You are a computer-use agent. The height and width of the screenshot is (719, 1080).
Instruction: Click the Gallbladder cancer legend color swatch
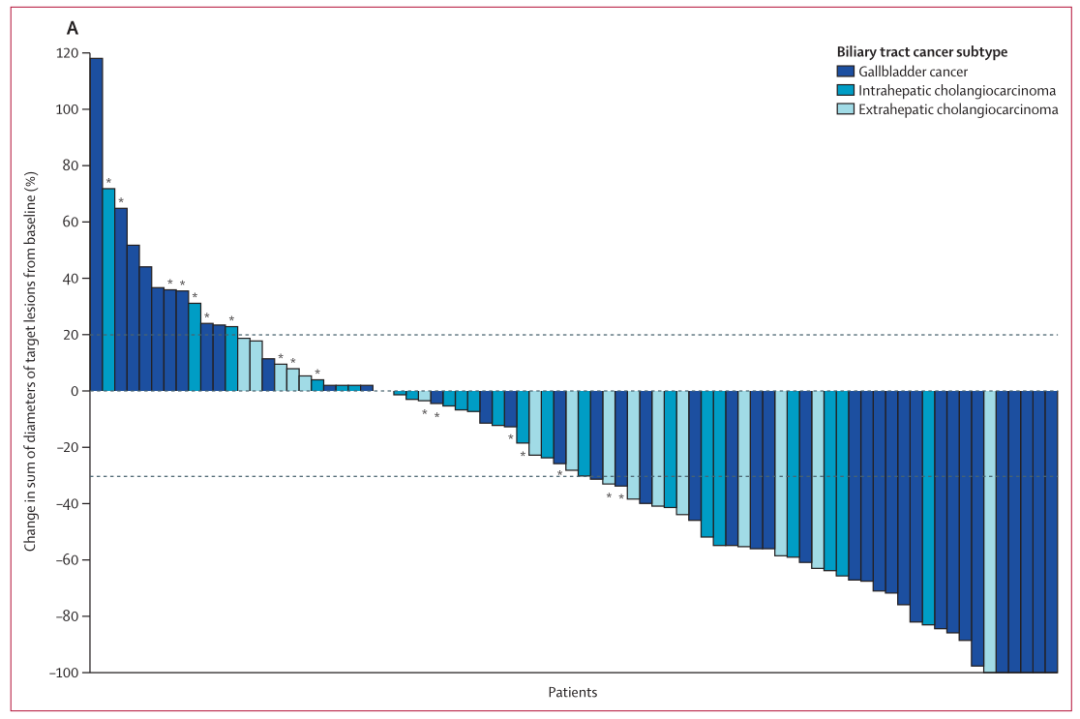pos(845,72)
